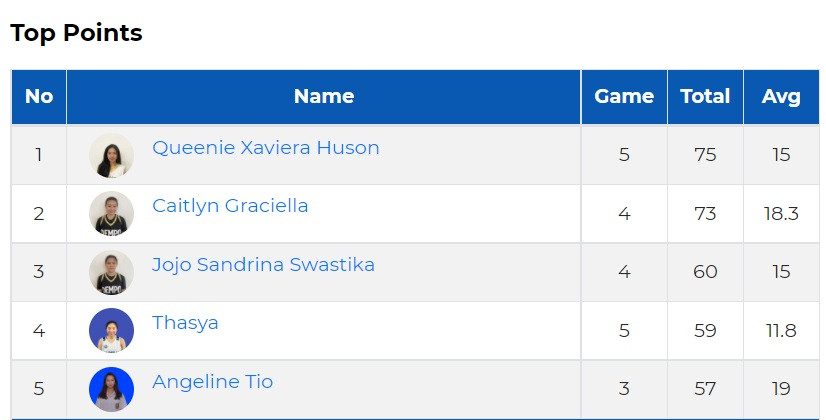Open Angeline Tio's player profile link
The width and height of the screenshot is (826, 420).
(212, 382)
